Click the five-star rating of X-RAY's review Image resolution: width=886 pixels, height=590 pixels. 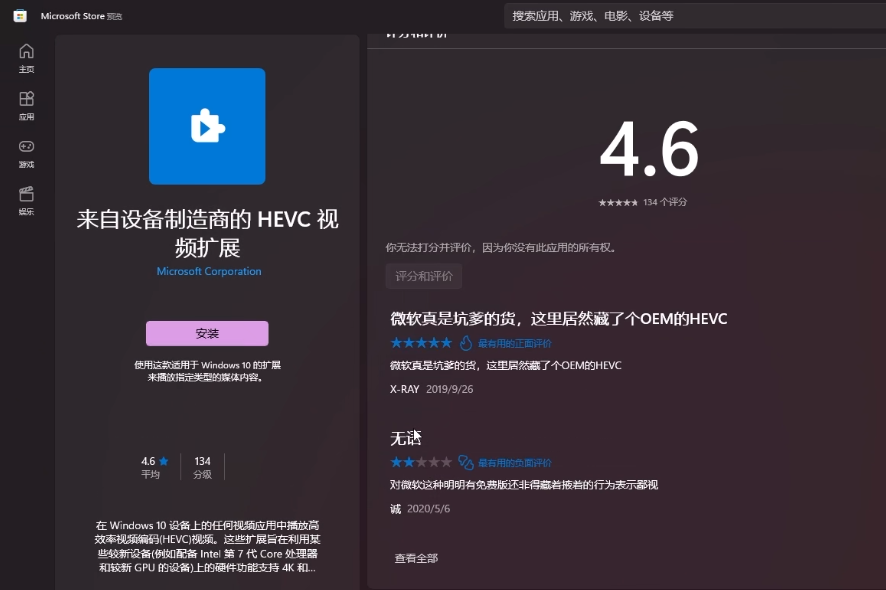coord(422,342)
